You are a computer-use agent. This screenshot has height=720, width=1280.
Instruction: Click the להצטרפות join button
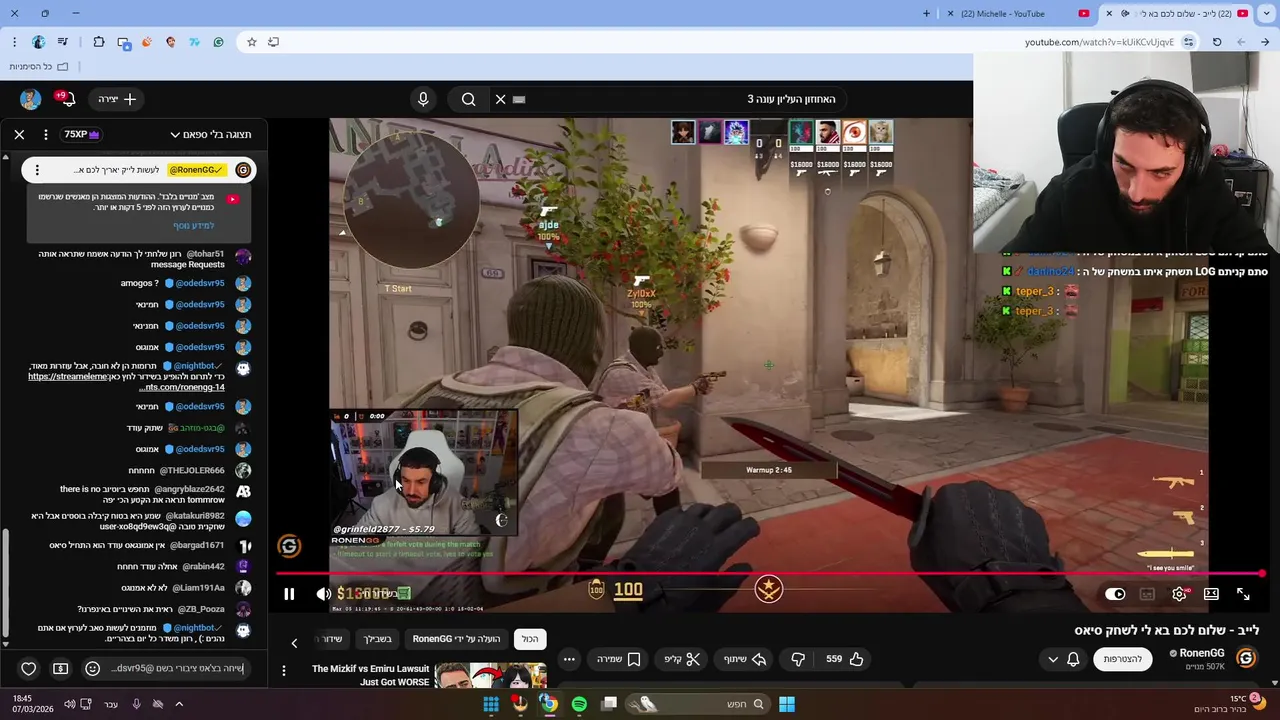1123,659
